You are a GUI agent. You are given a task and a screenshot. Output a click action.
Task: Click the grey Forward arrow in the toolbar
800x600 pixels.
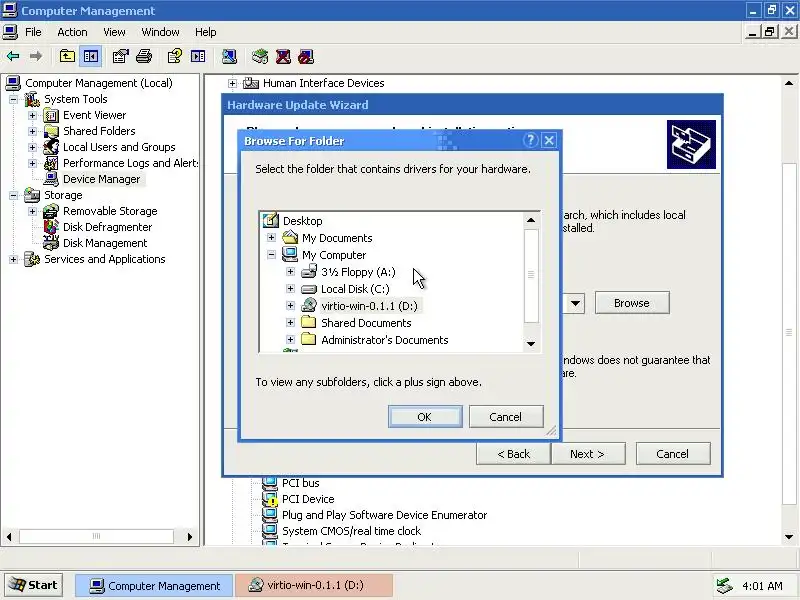tap(36, 56)
